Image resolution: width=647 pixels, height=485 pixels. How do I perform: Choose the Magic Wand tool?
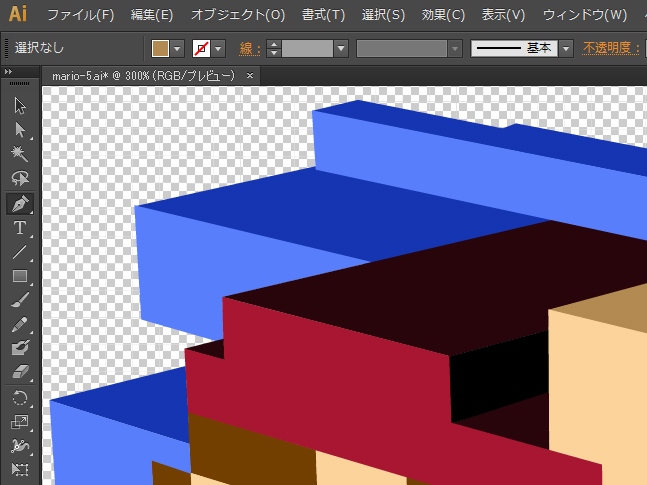pyautogui.click(x=19, y=154)
